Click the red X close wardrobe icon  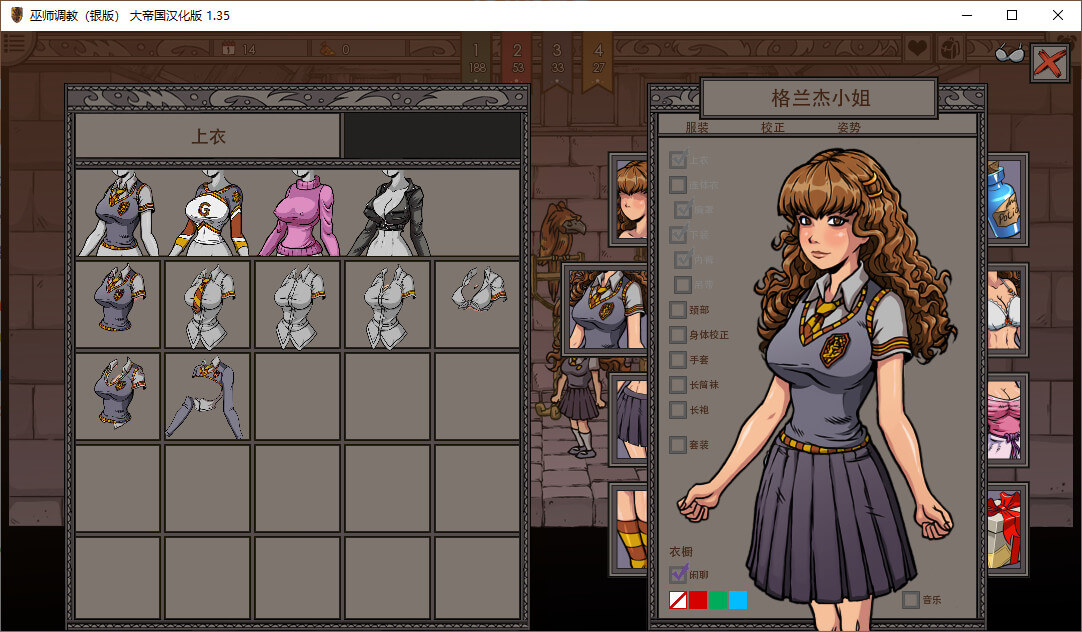tap(1048, 63)
